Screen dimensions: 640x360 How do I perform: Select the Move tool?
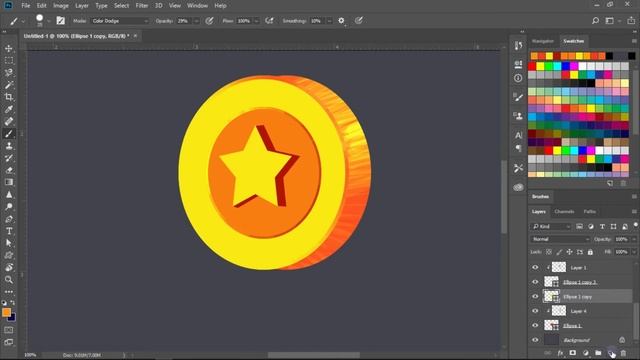[9, 49]
